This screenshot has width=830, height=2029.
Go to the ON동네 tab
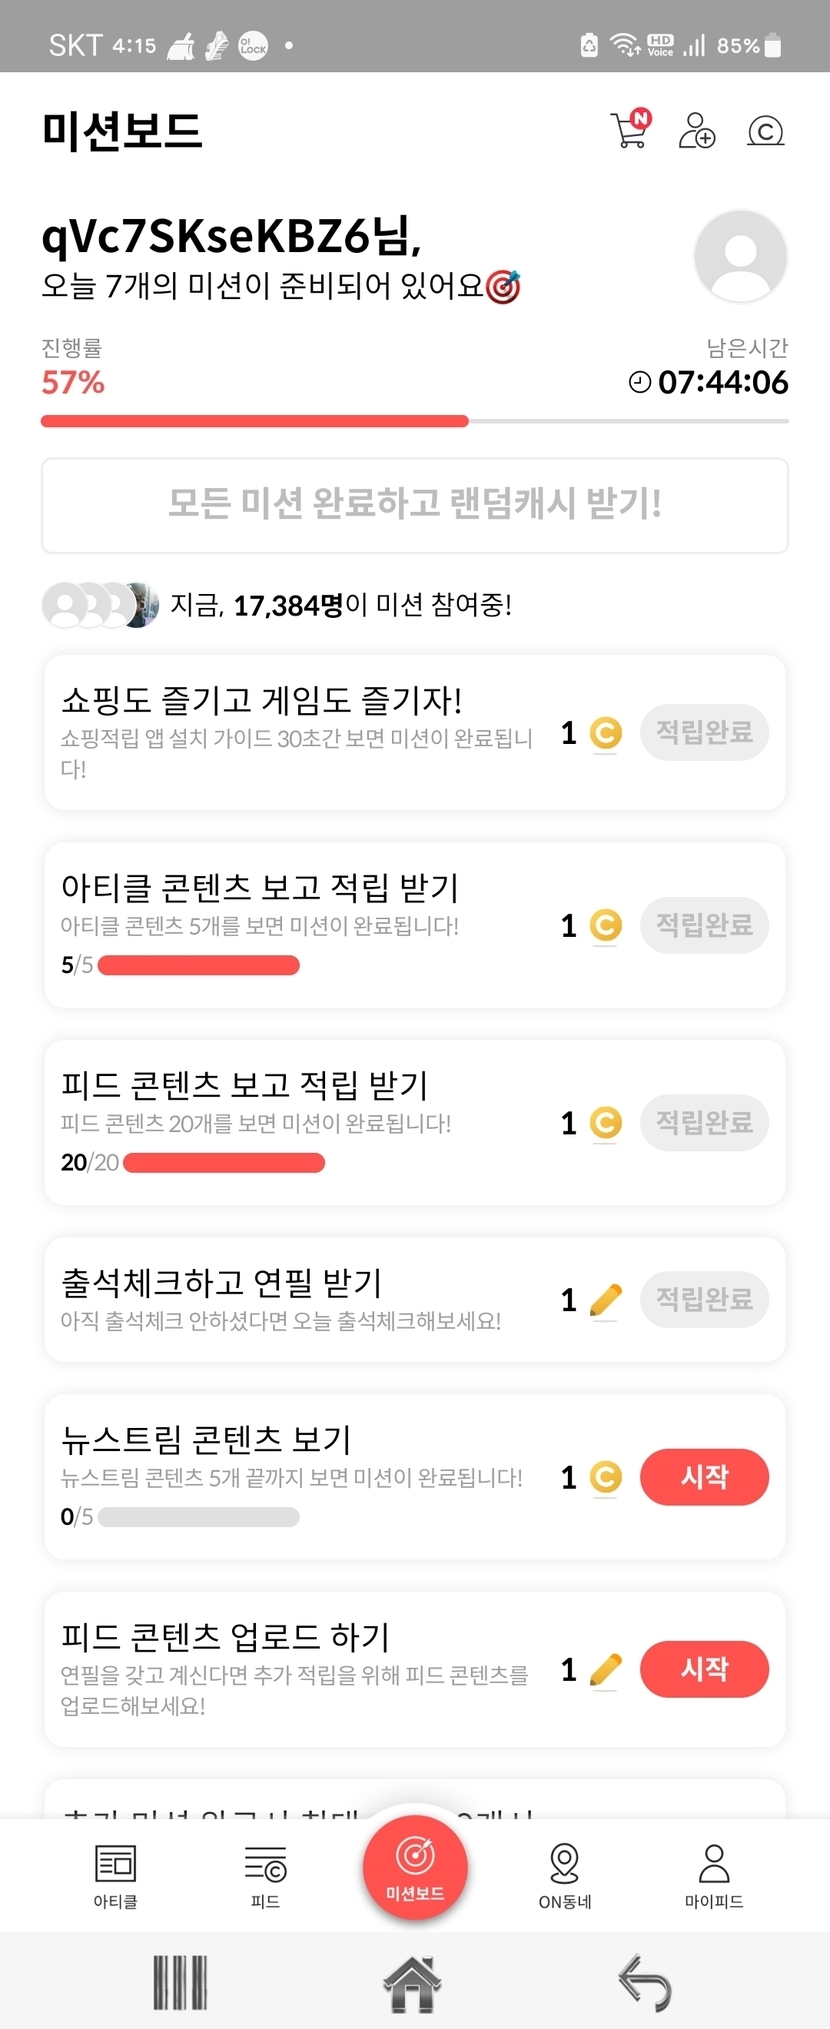pos(565,1876)
